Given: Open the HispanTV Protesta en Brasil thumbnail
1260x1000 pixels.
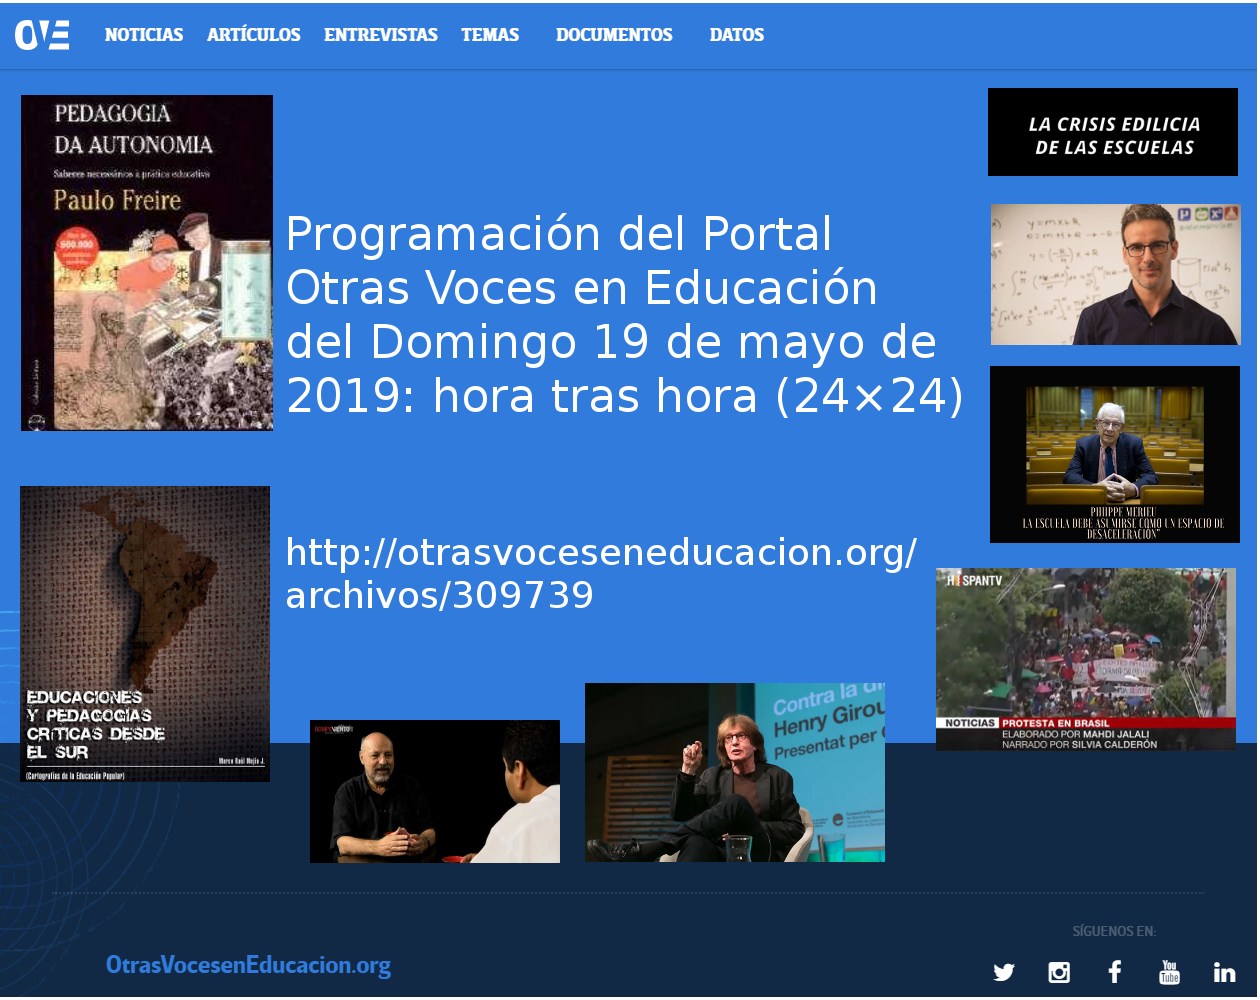Looking at the screenshot, I should [x=1086, y=659].
